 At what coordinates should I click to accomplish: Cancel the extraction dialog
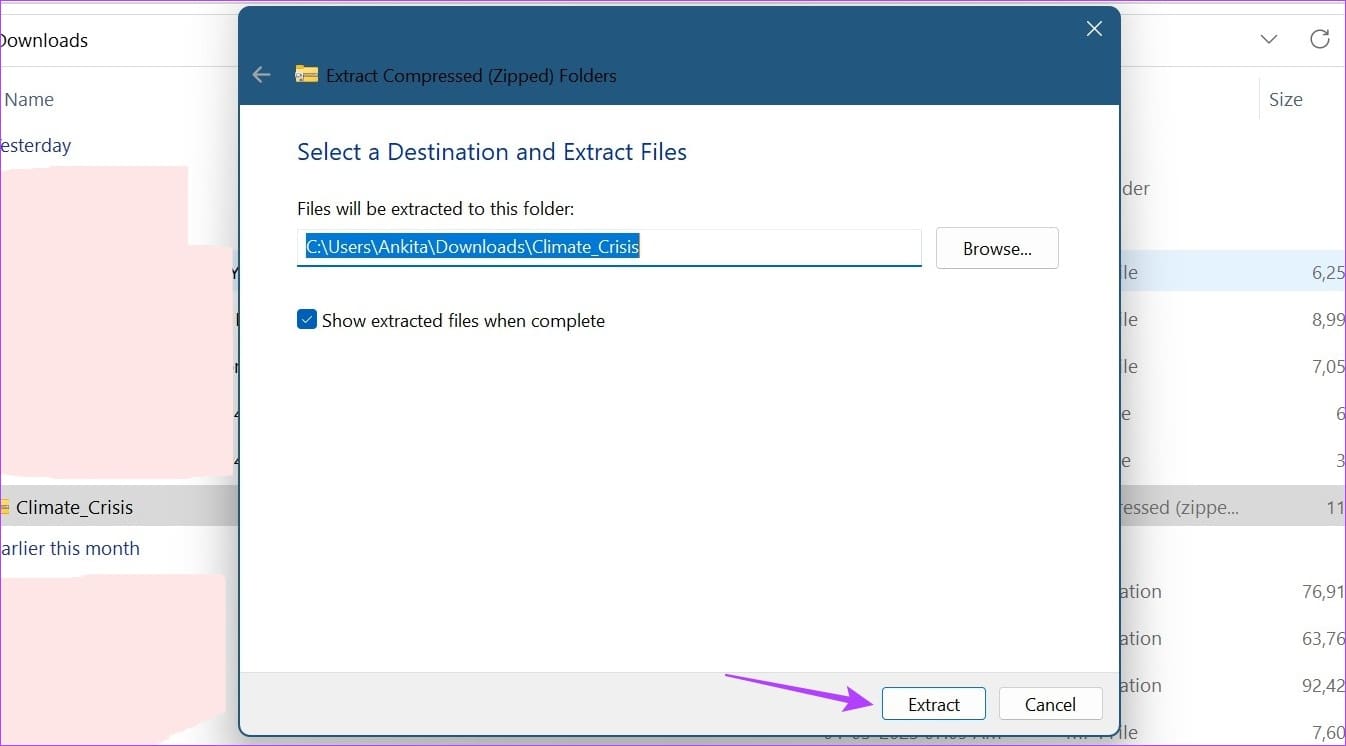click(x=1050, y=704)
